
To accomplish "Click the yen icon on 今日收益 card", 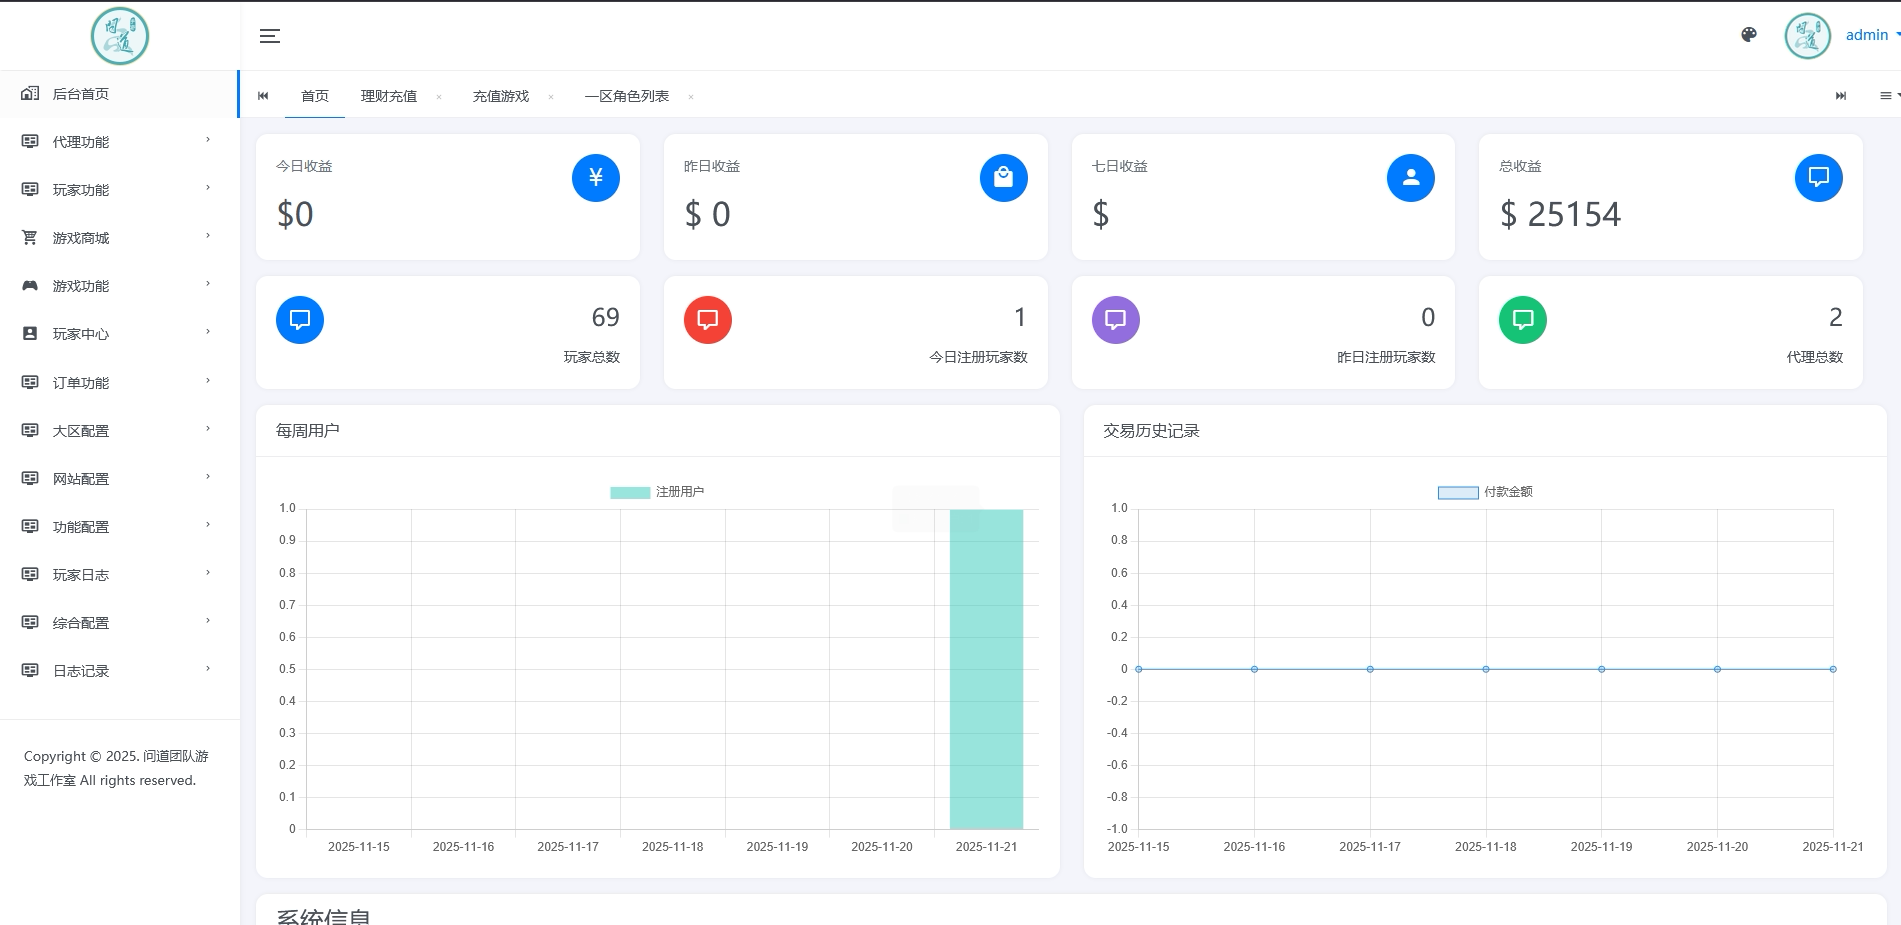I will click(596, 178).
